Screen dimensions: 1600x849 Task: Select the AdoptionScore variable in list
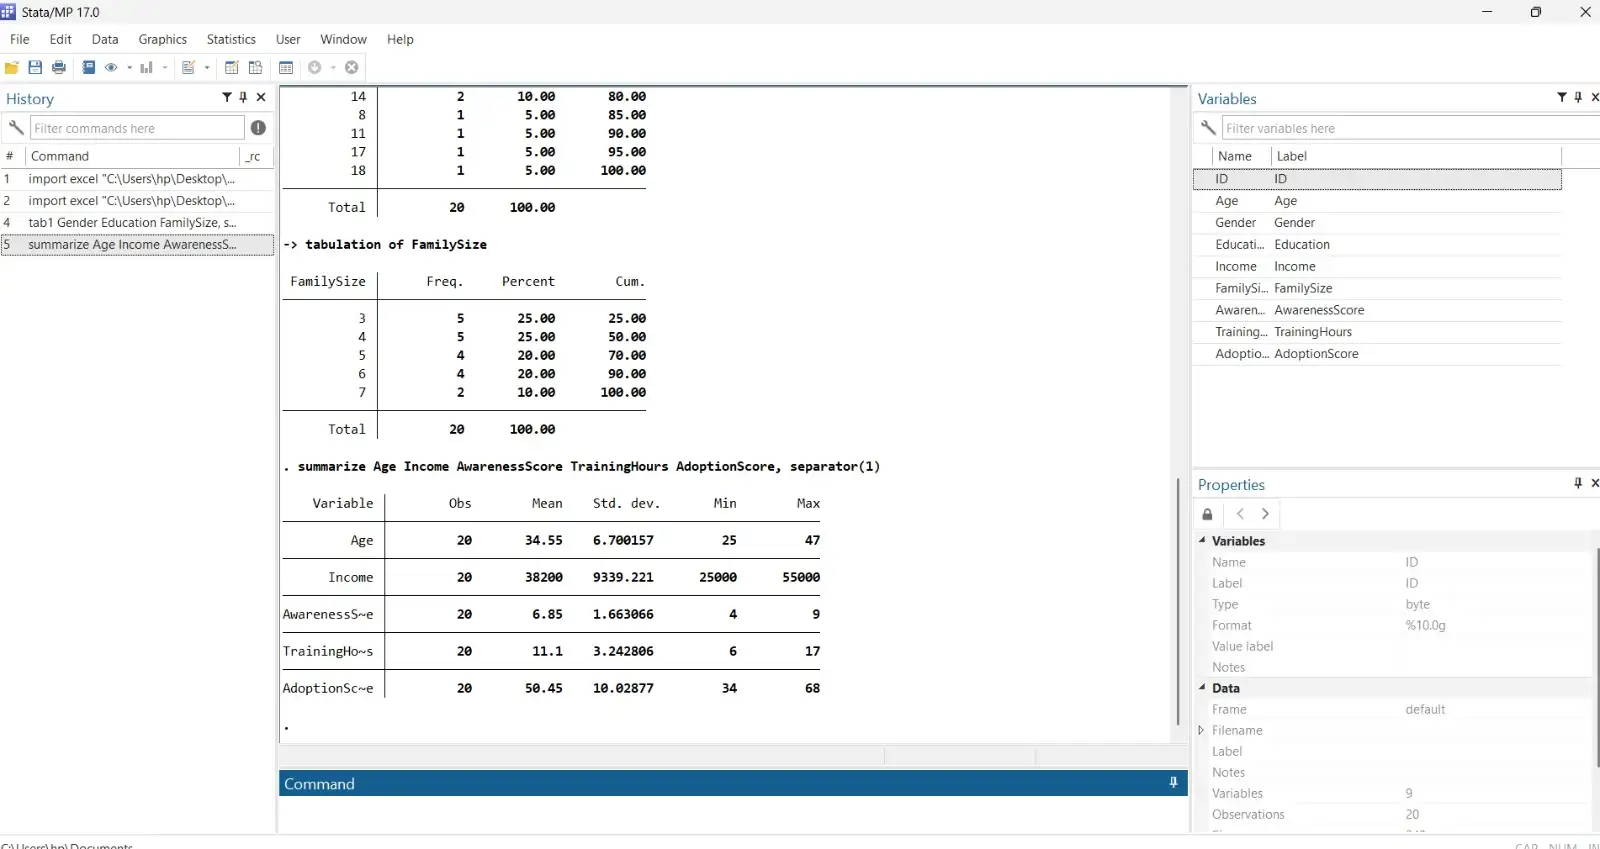pos(1315,354)
